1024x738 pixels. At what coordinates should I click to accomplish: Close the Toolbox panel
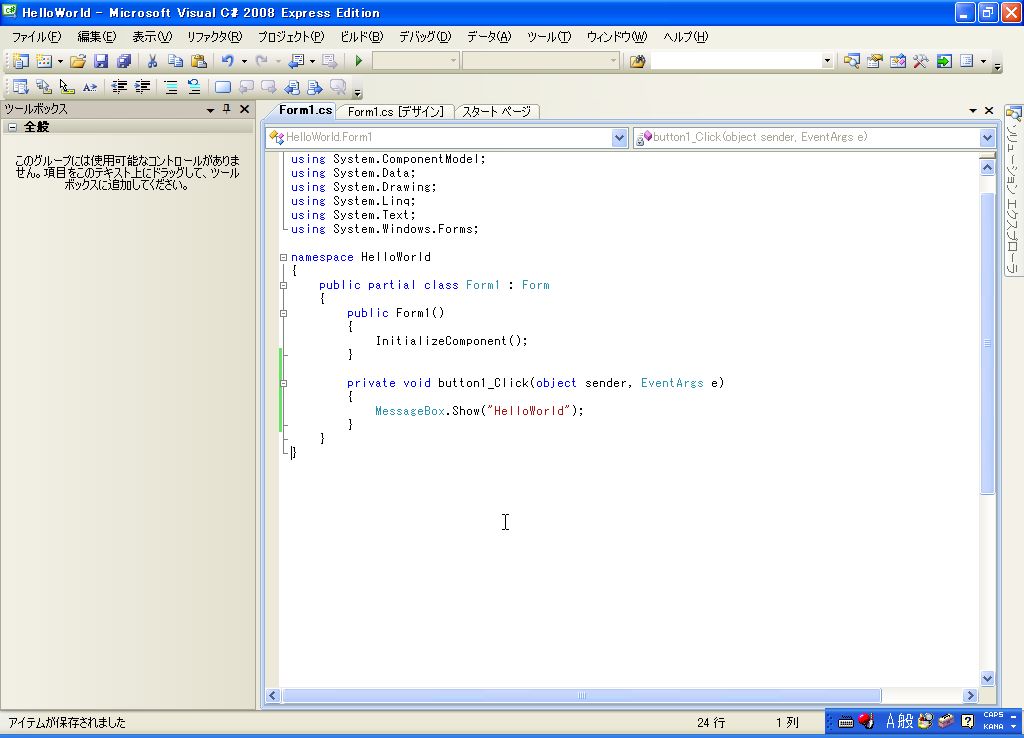pos(245,109)
